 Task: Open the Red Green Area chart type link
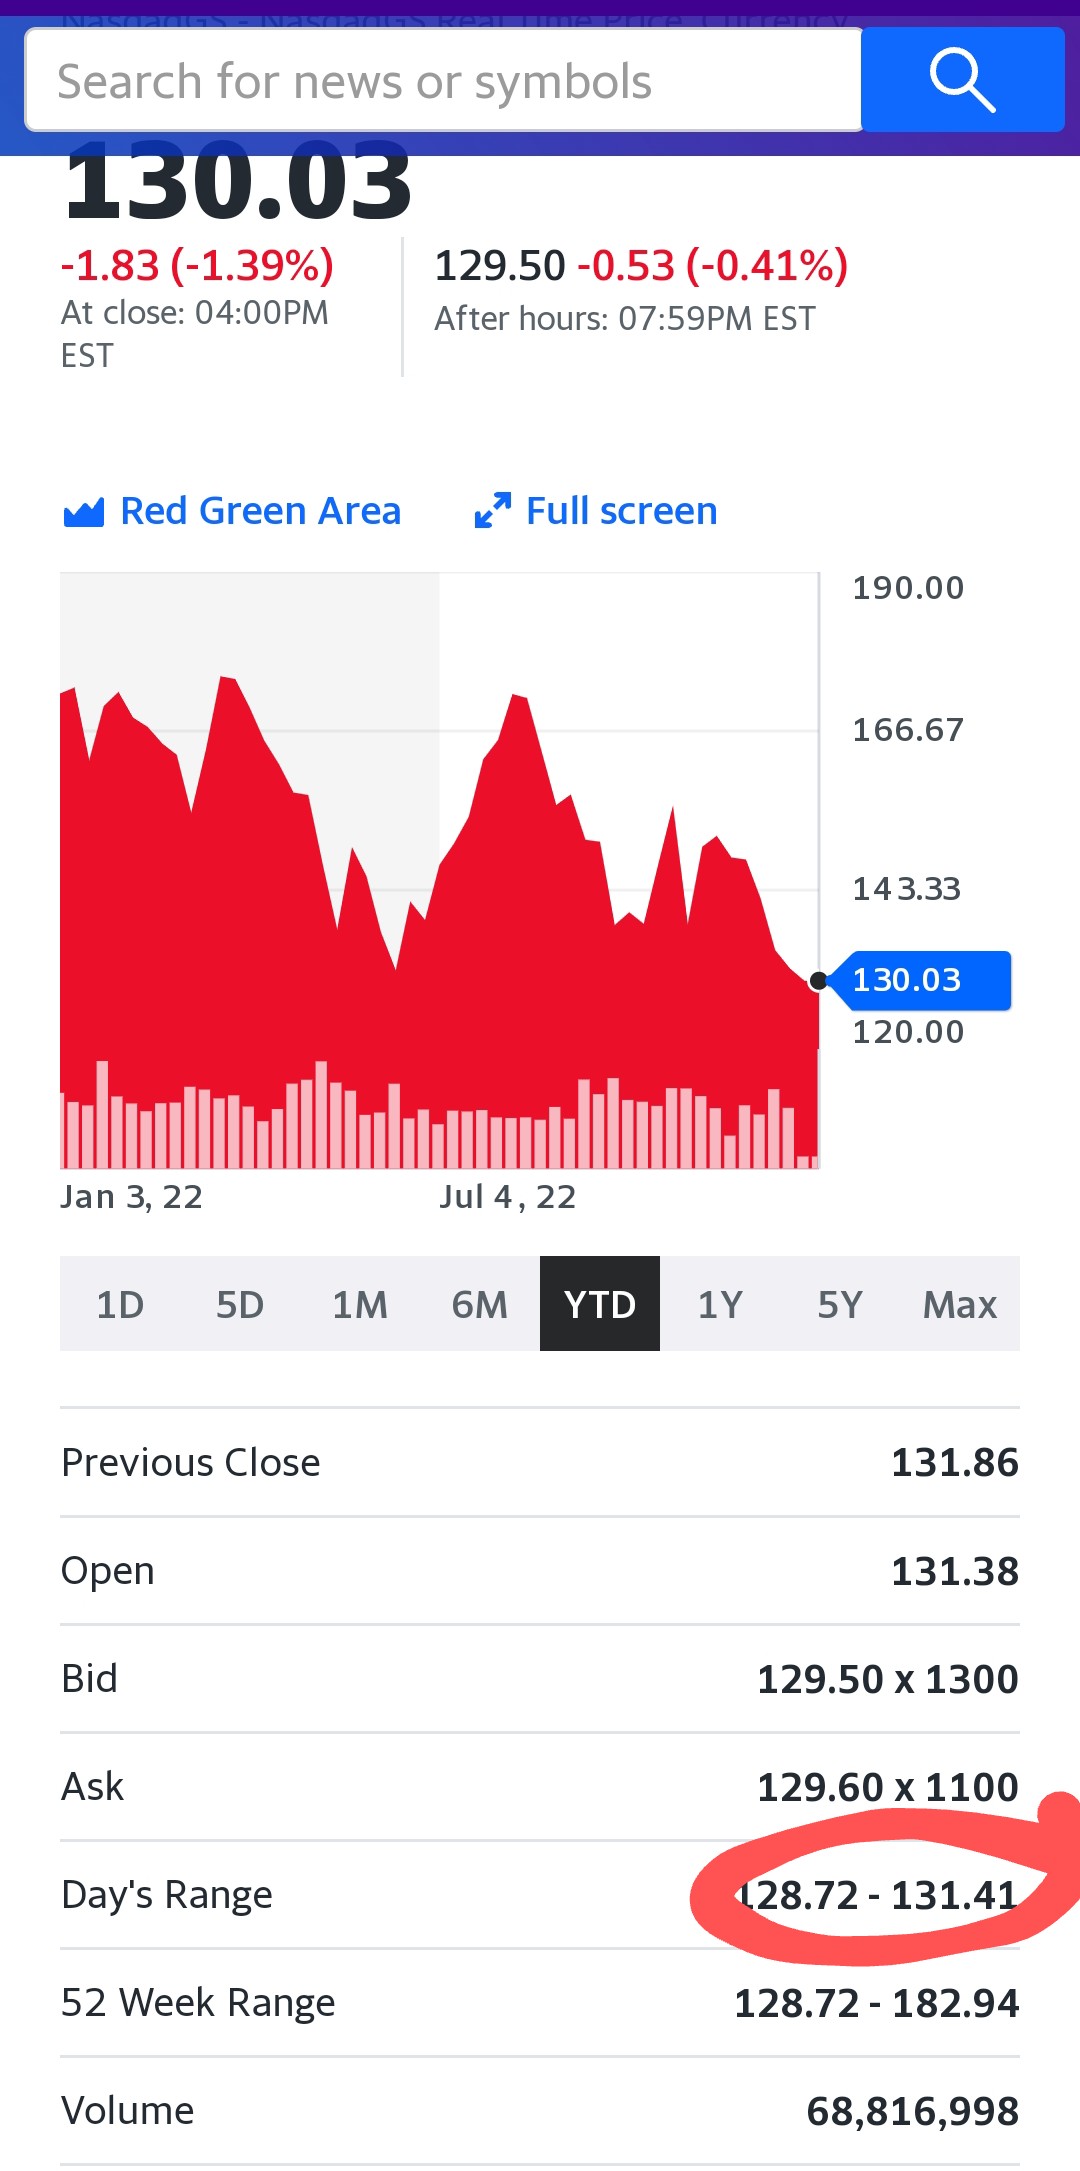point(260,511)
